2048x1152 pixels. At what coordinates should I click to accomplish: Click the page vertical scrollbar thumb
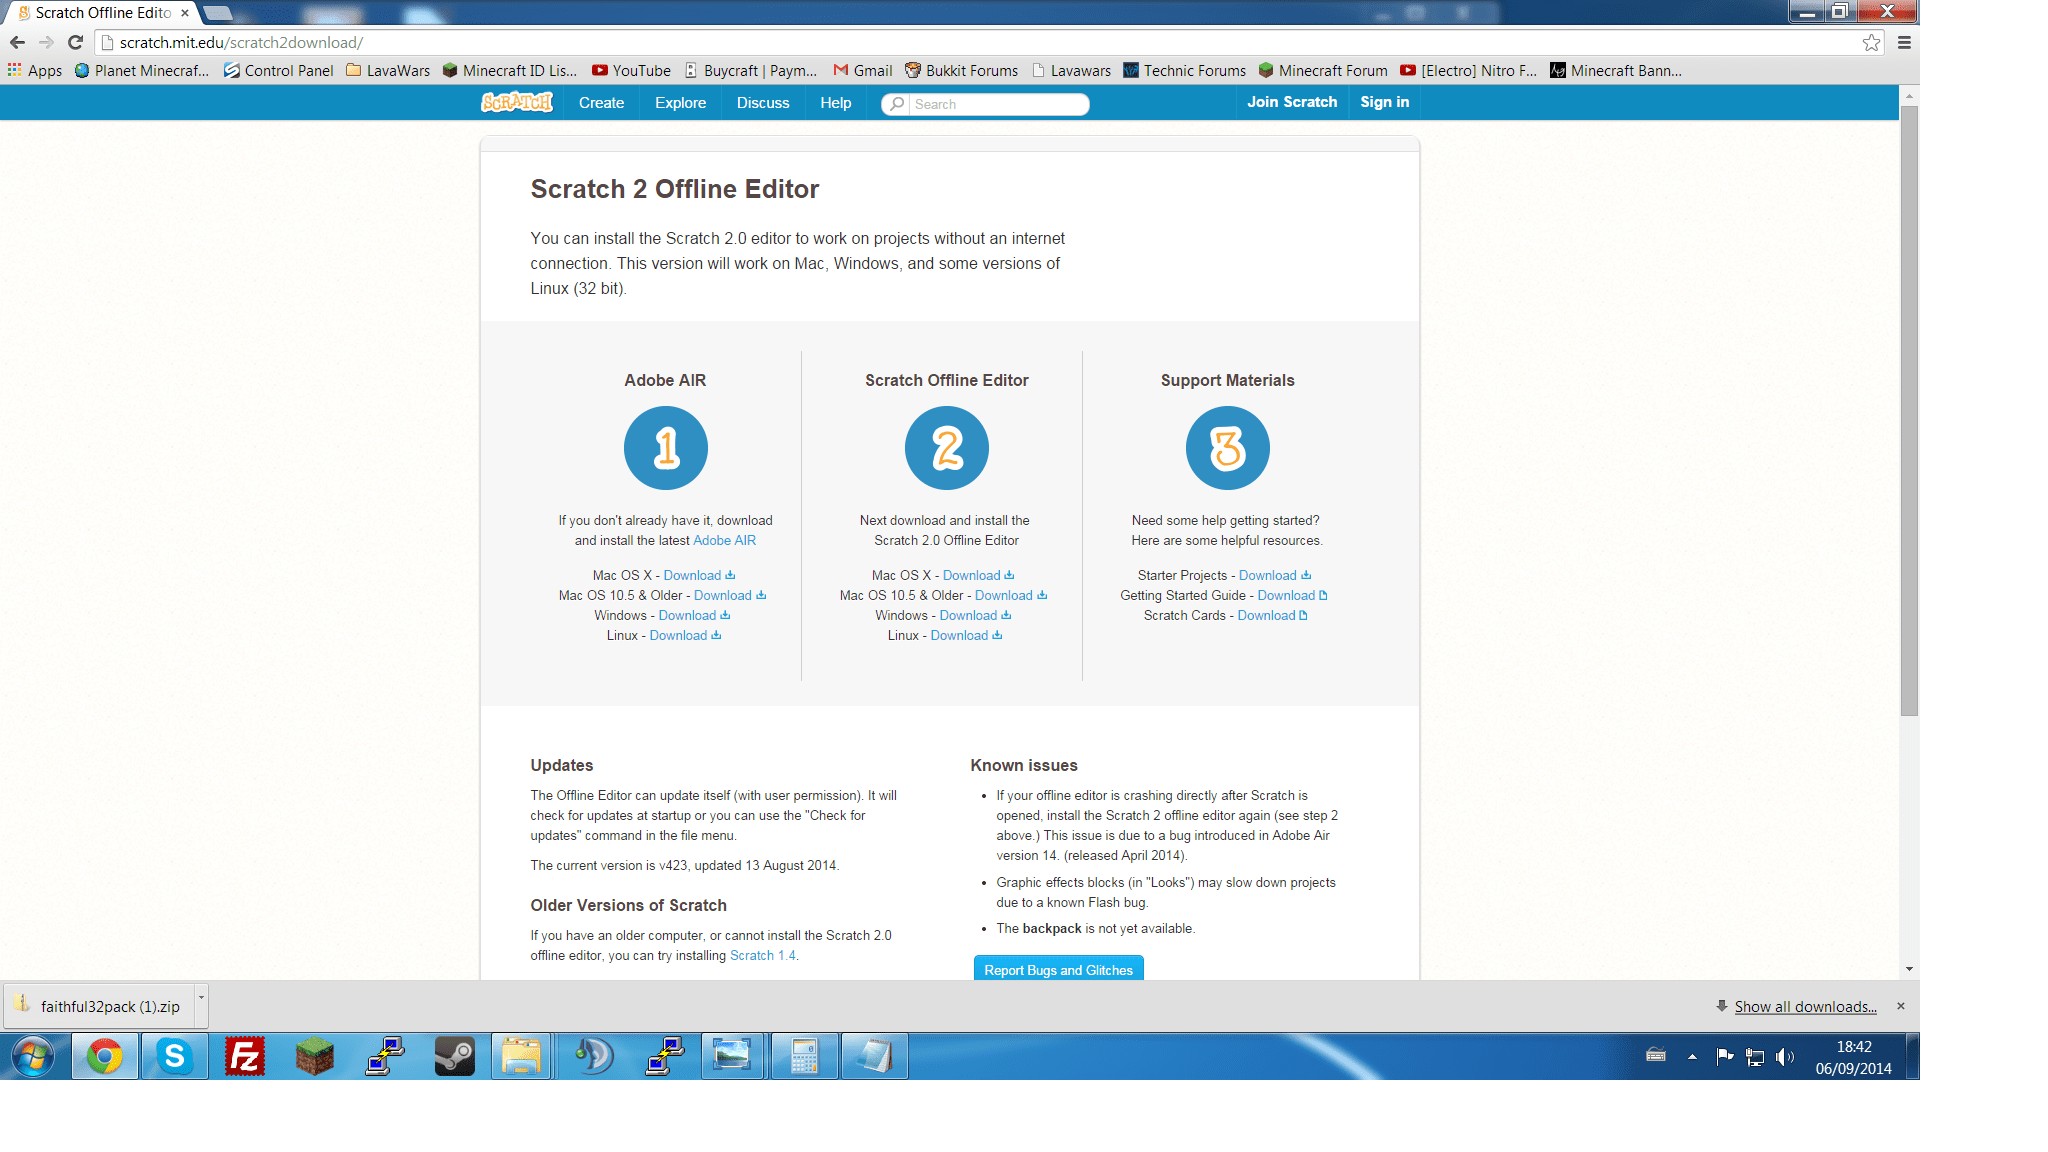(1909, 410)
